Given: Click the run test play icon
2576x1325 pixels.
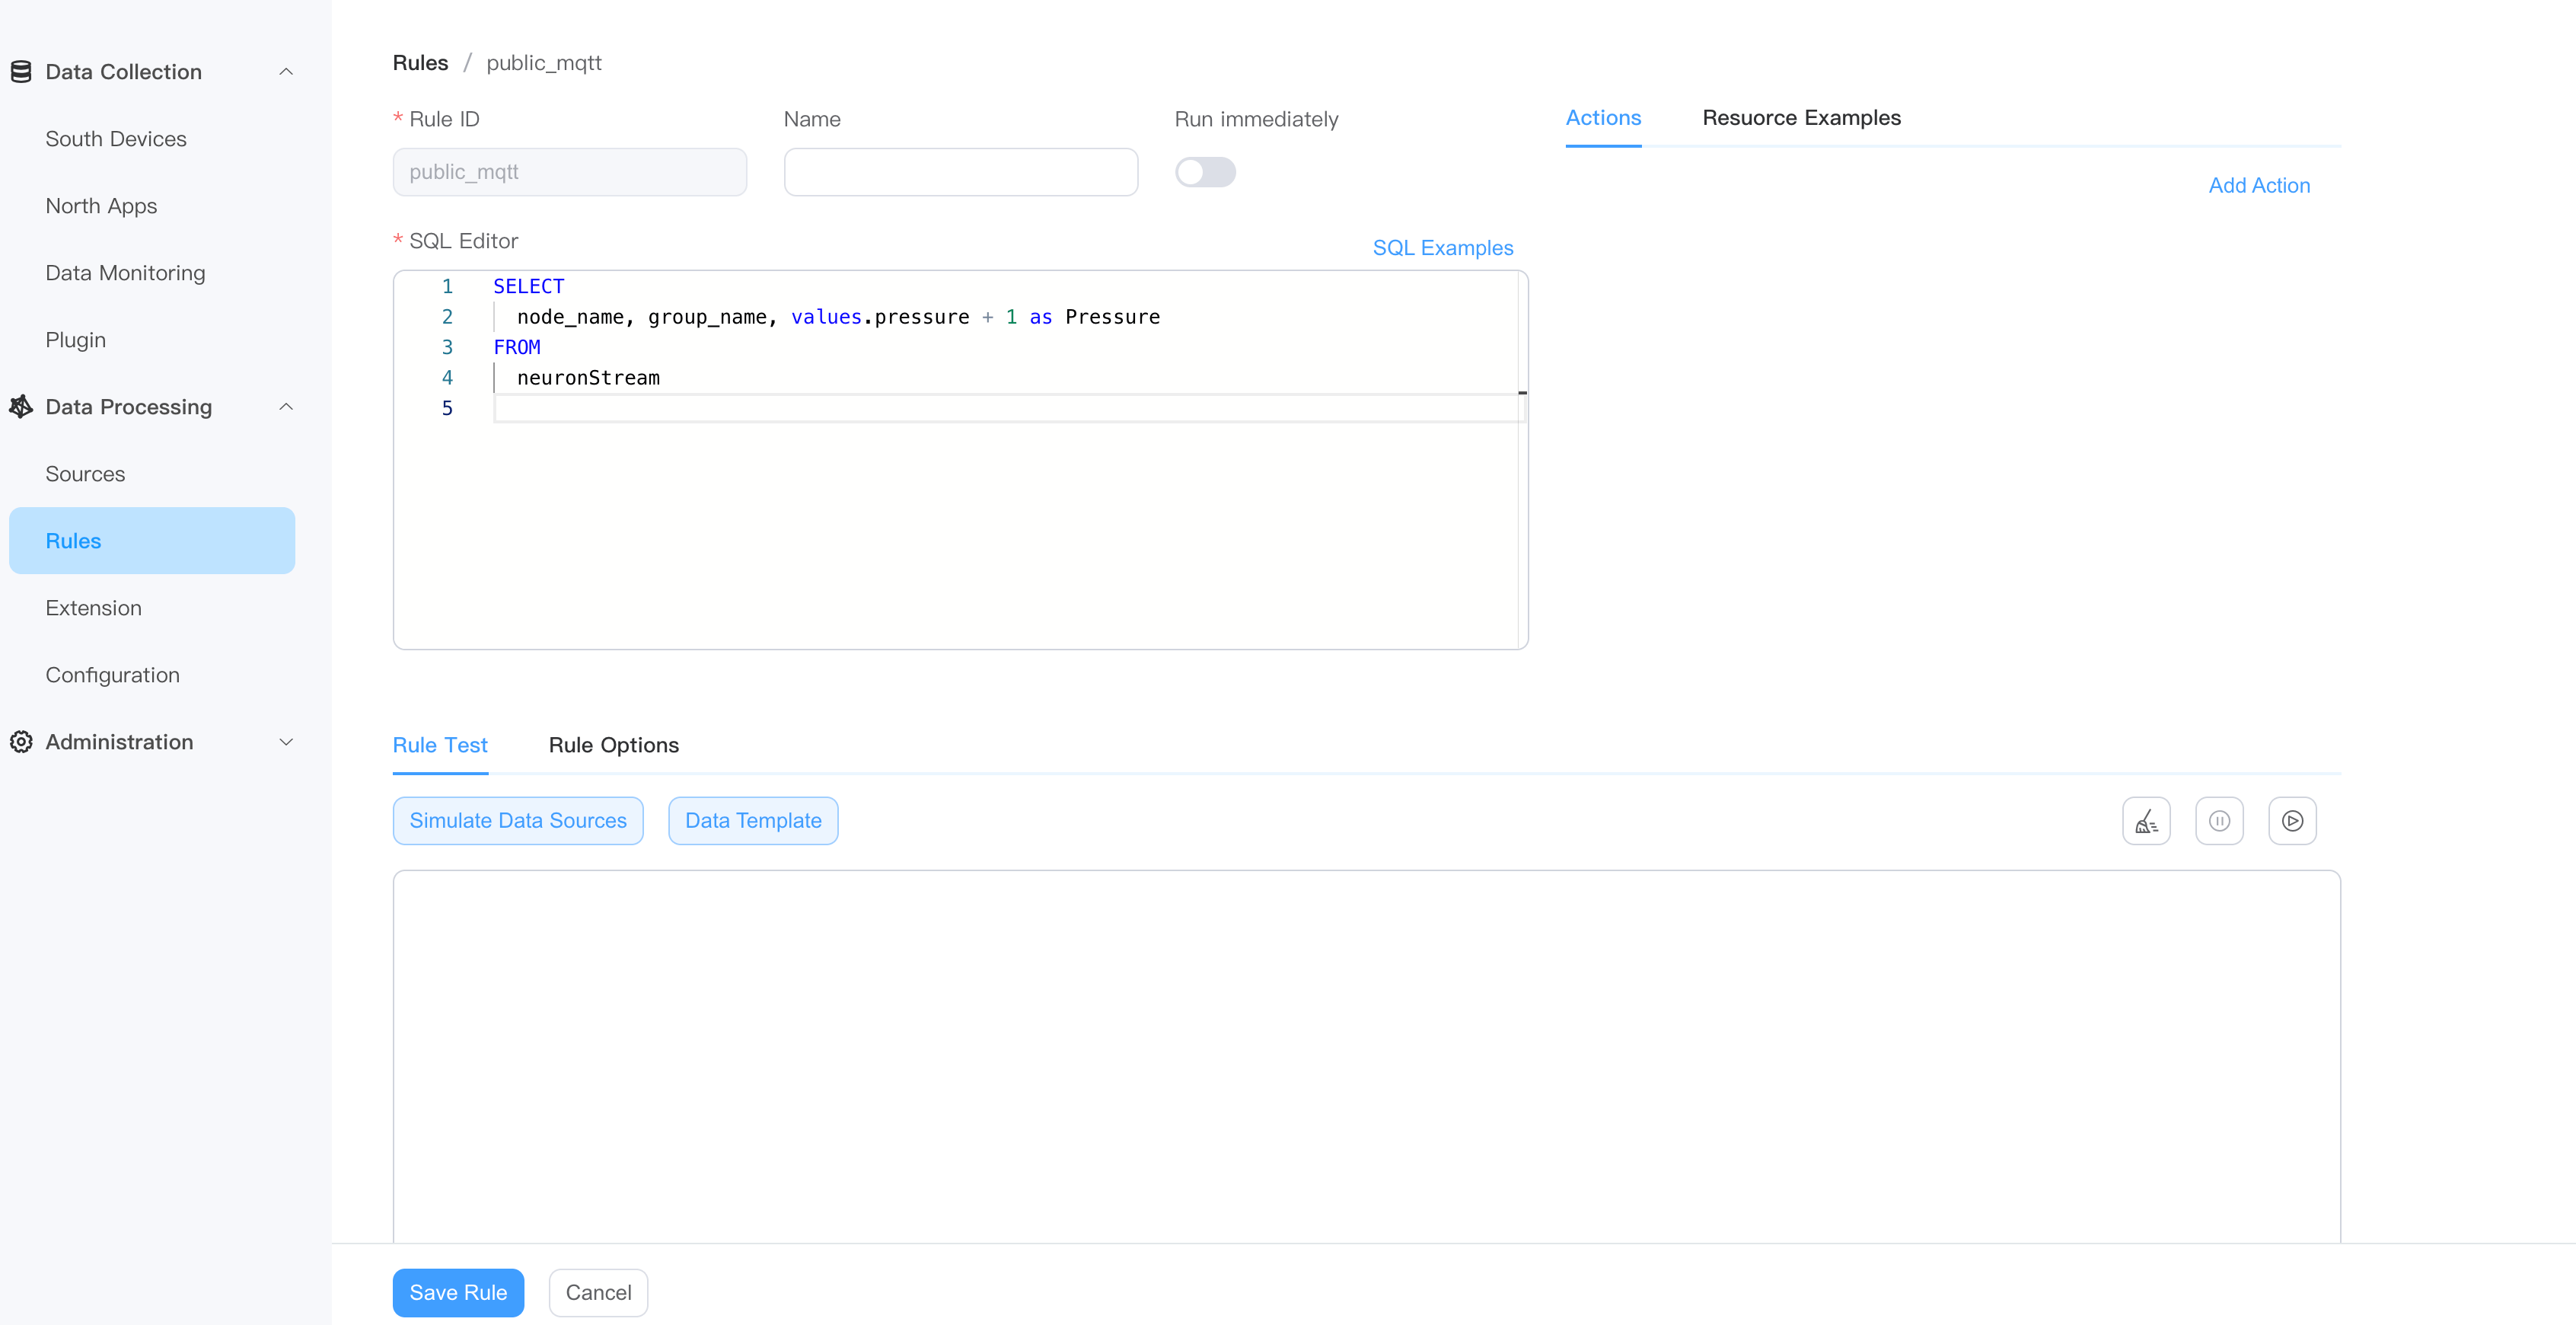Looking at the screenshot, I should (x=2292, y=821).
